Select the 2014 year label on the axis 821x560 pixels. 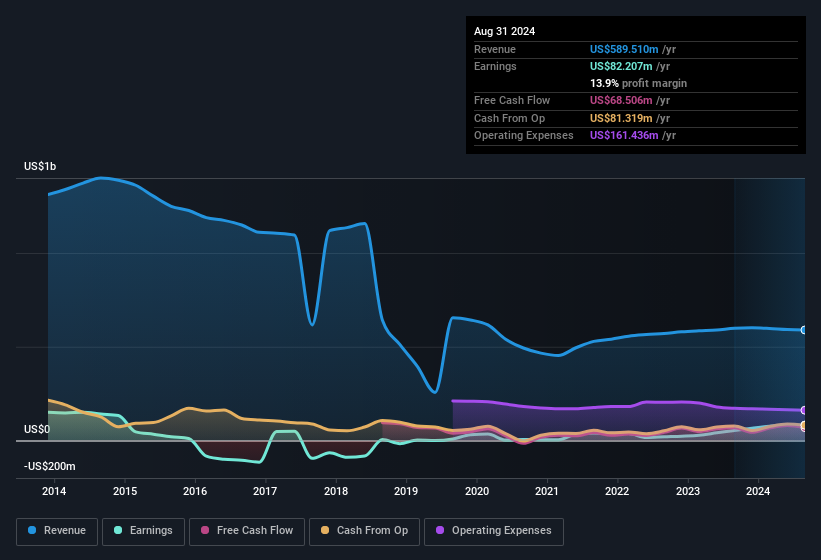[x=54, y=491]
